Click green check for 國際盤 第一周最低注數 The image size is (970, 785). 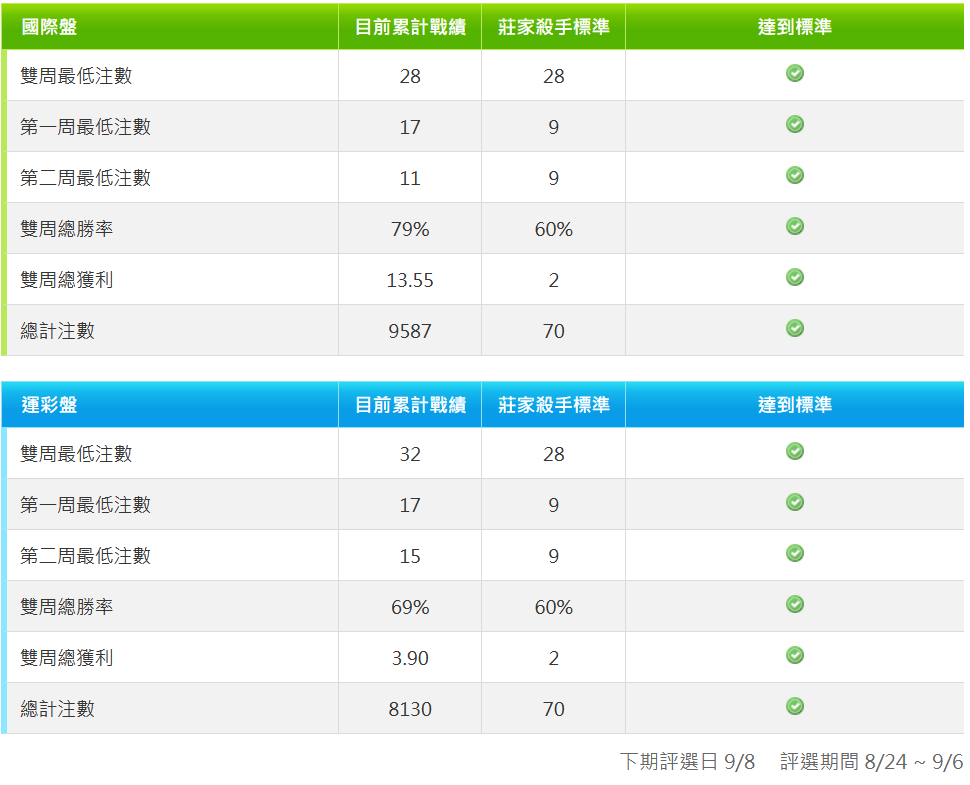click(794, 124)
